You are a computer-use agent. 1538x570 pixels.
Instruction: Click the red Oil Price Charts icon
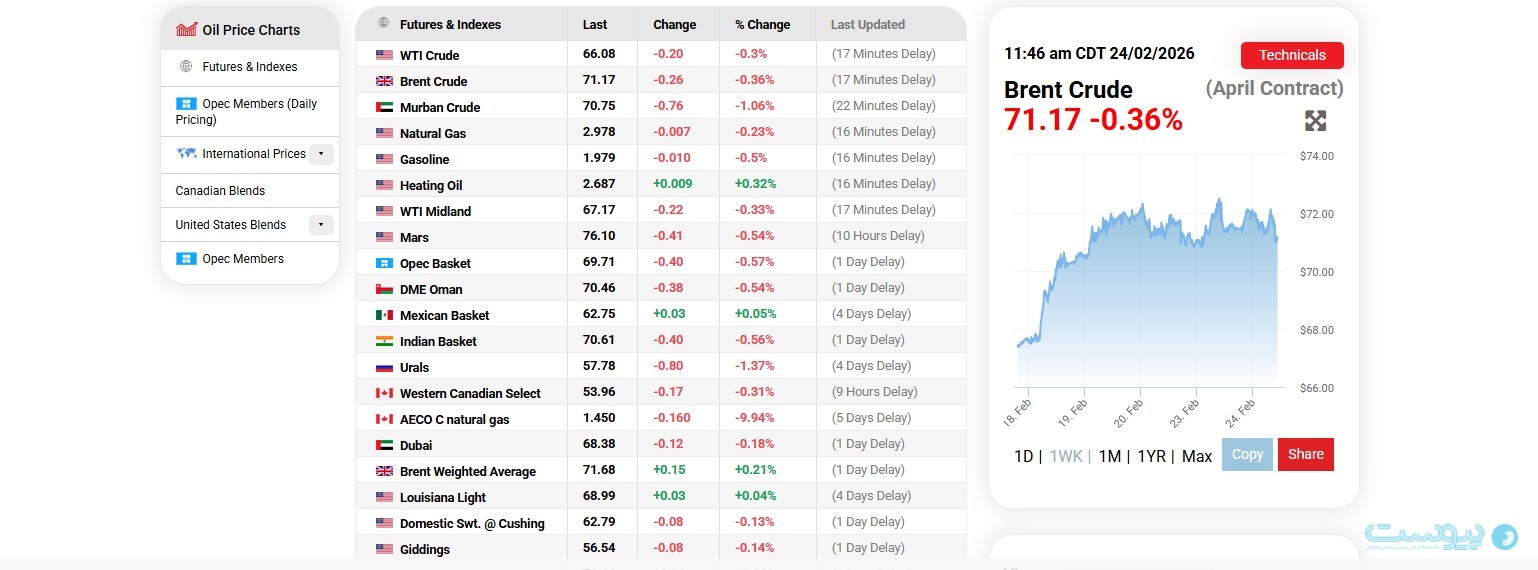point(186,30)
